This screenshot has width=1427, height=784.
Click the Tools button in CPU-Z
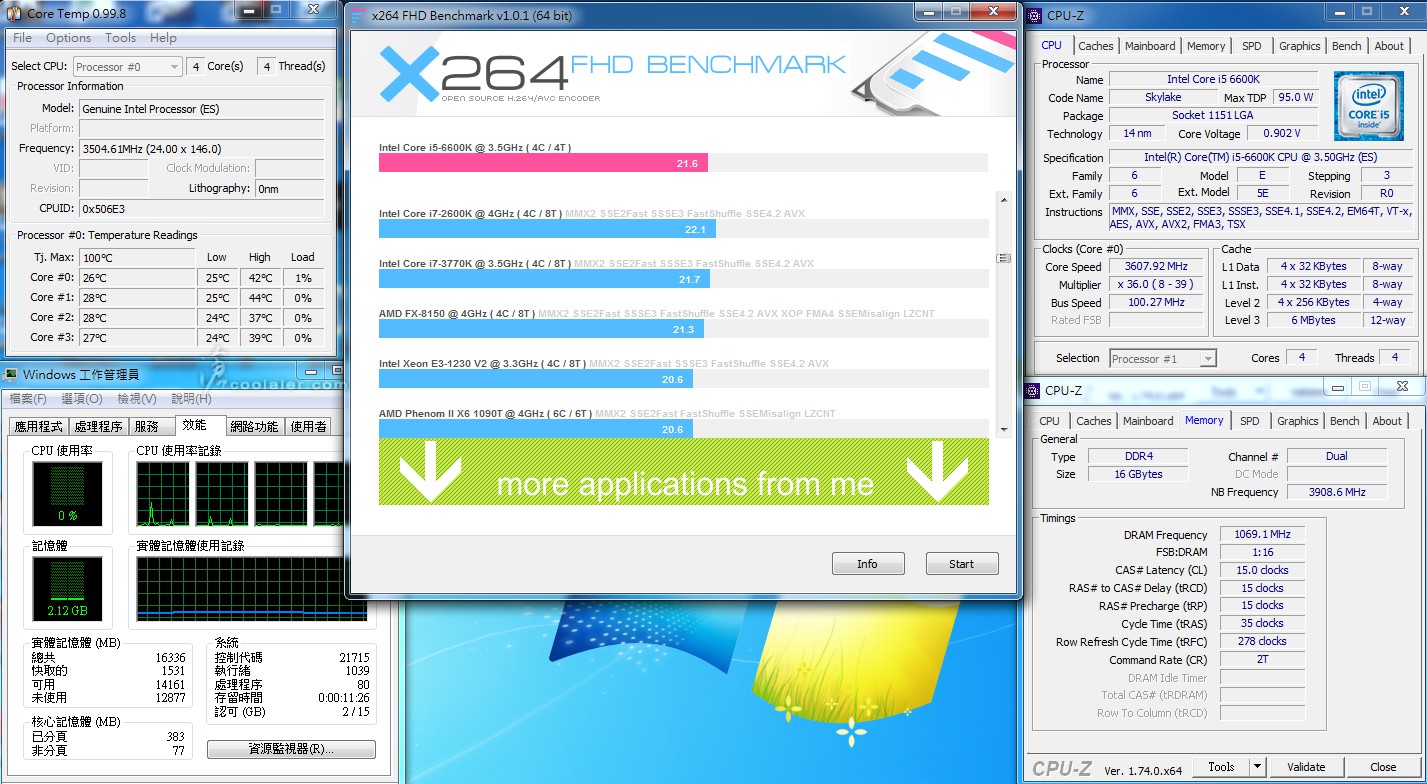[1221, 767]
